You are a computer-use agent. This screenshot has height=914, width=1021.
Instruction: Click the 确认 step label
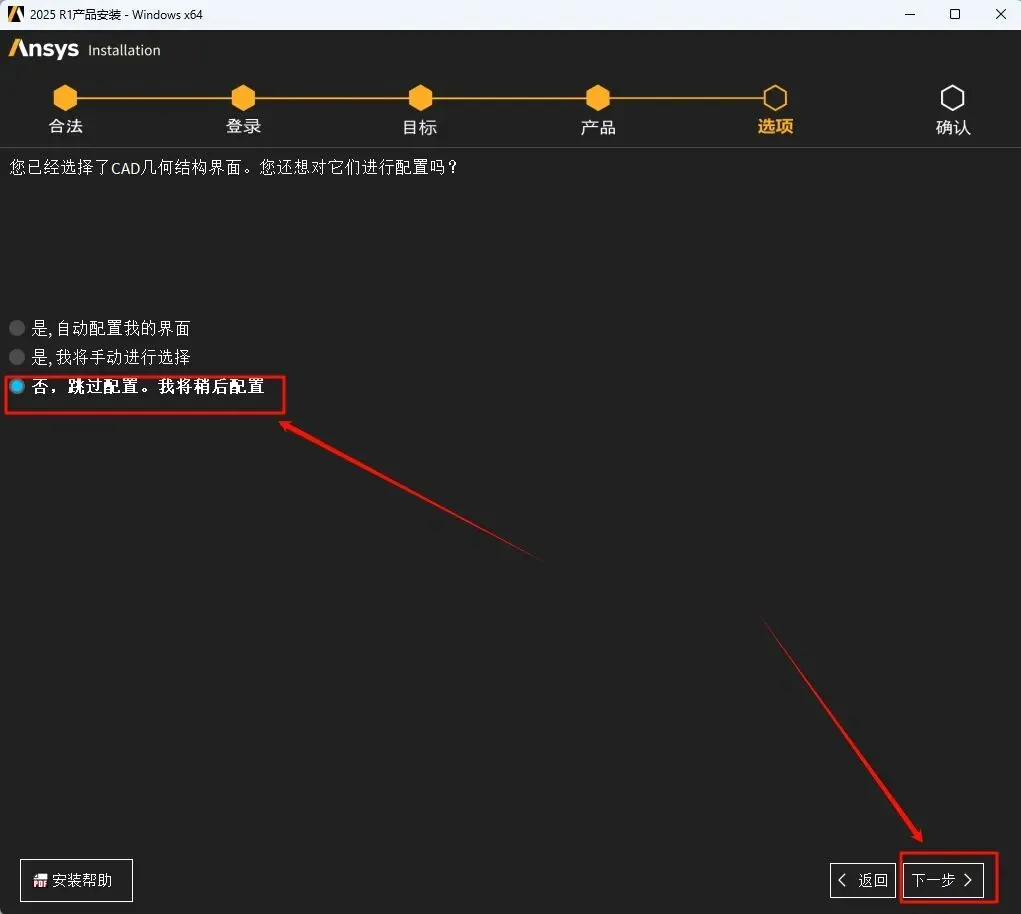[x=953, y=127]
